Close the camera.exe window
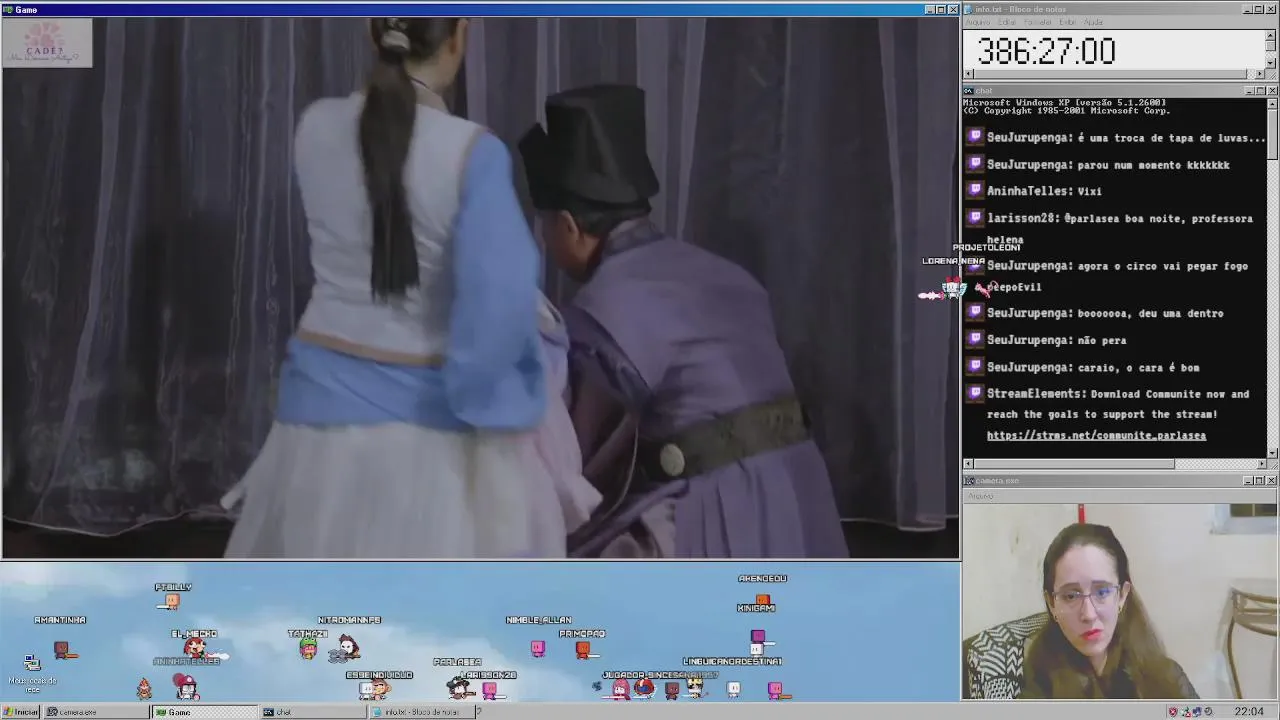Screen dimensions: 1280x720 [1272, 481]
